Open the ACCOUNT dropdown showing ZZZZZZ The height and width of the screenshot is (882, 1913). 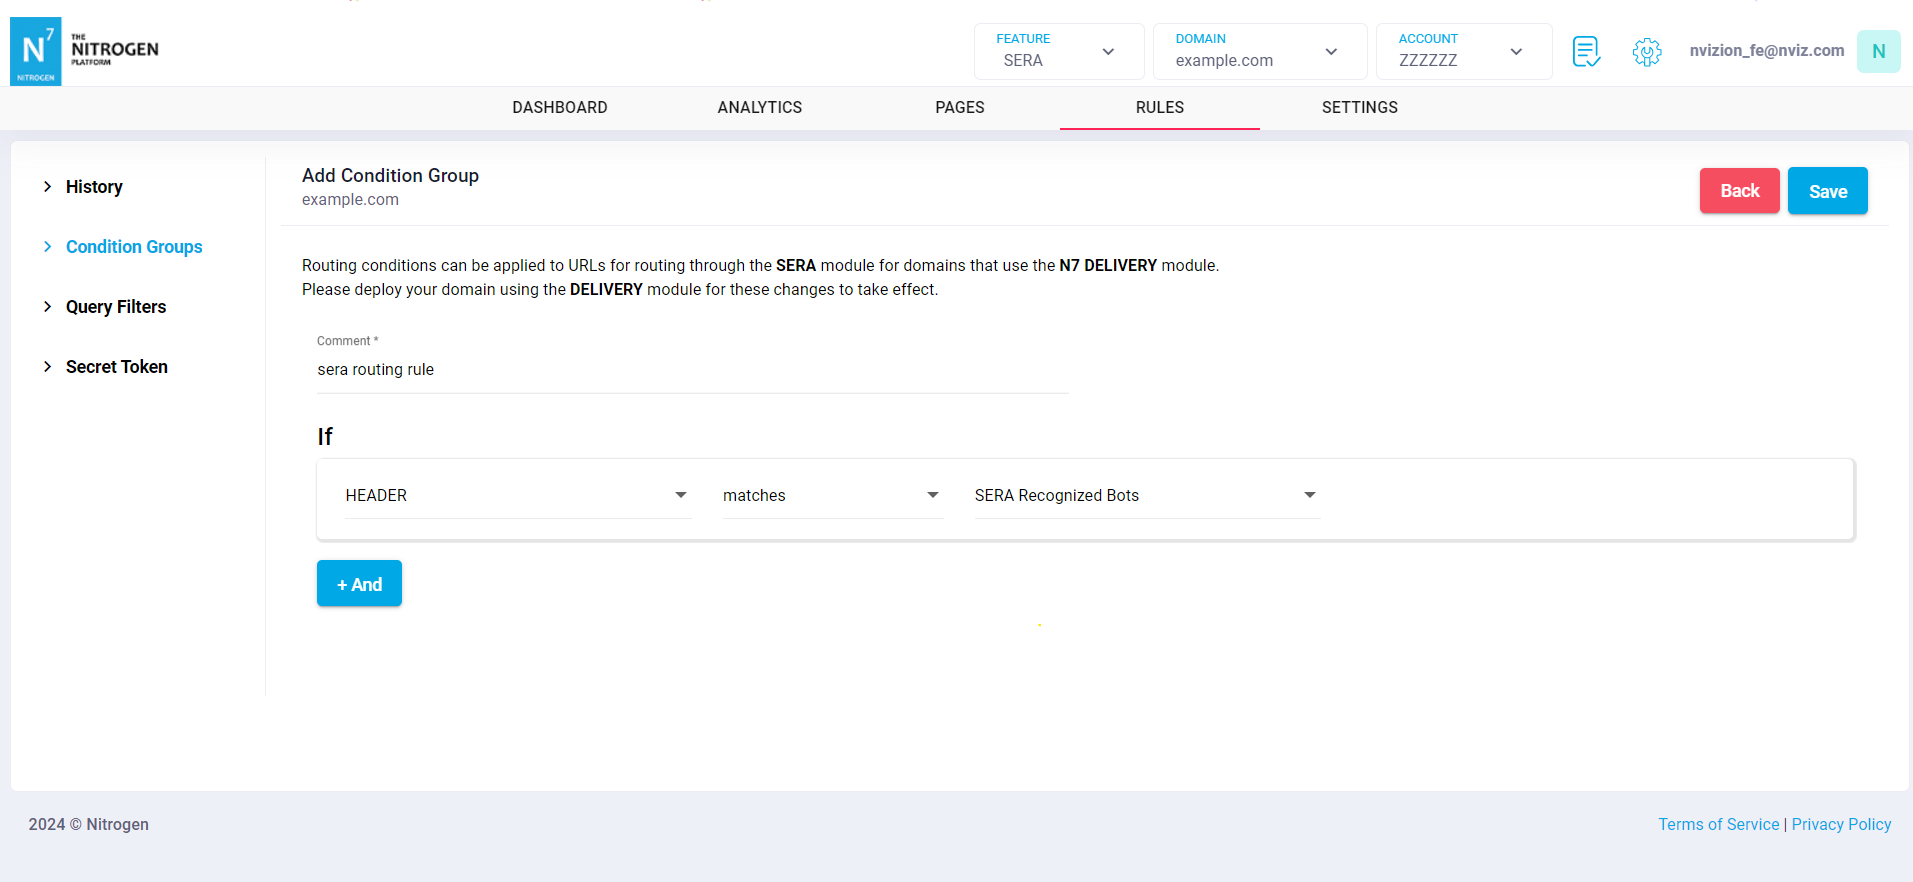(x=1462, y=51)
